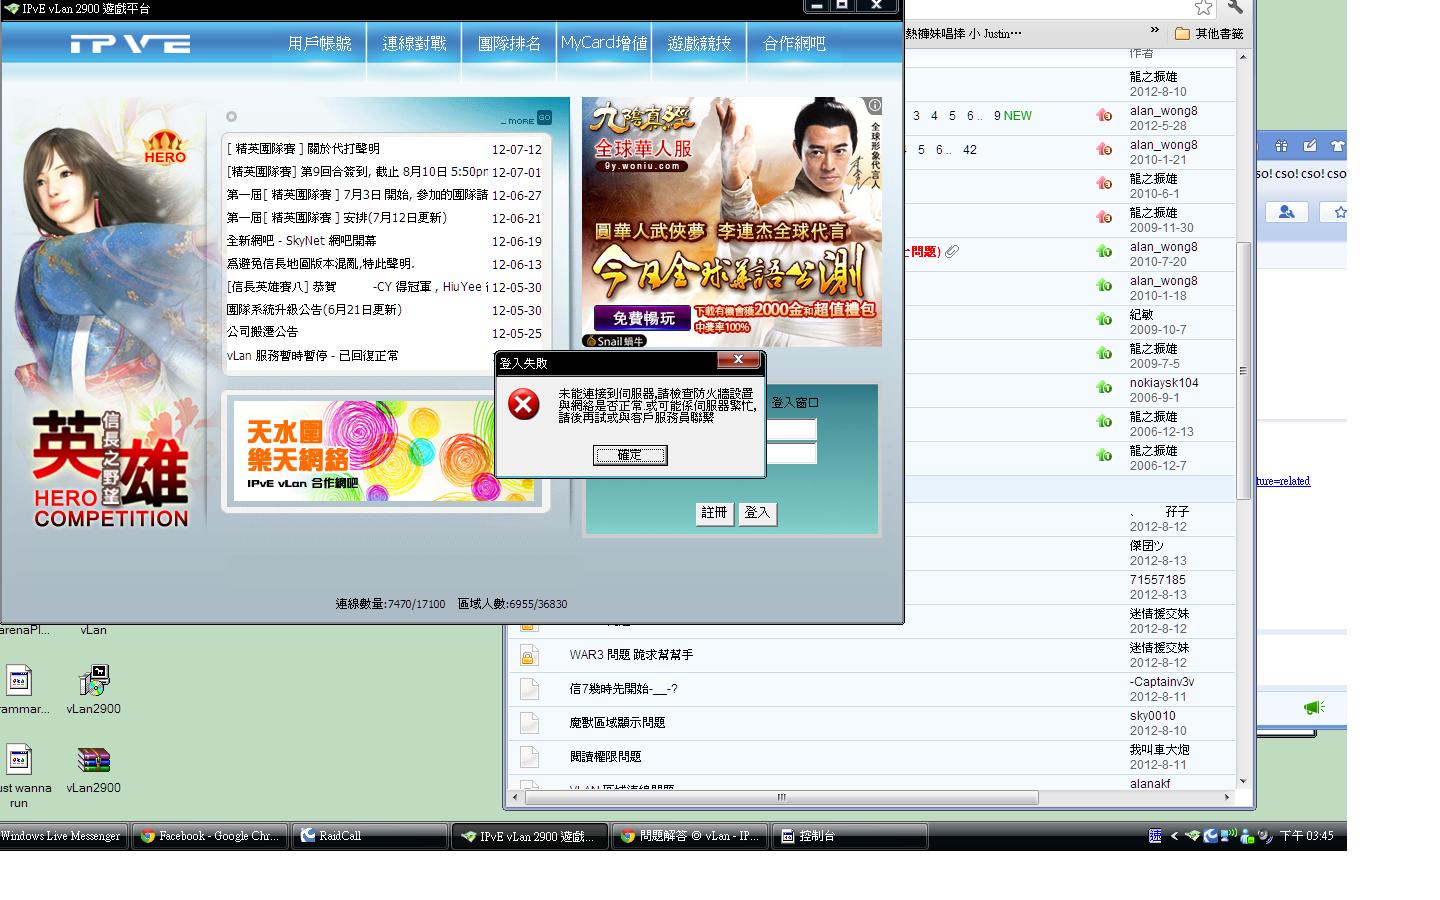
Task: Click the 確定 button in error dialog
Action: [x=629, y=455]
